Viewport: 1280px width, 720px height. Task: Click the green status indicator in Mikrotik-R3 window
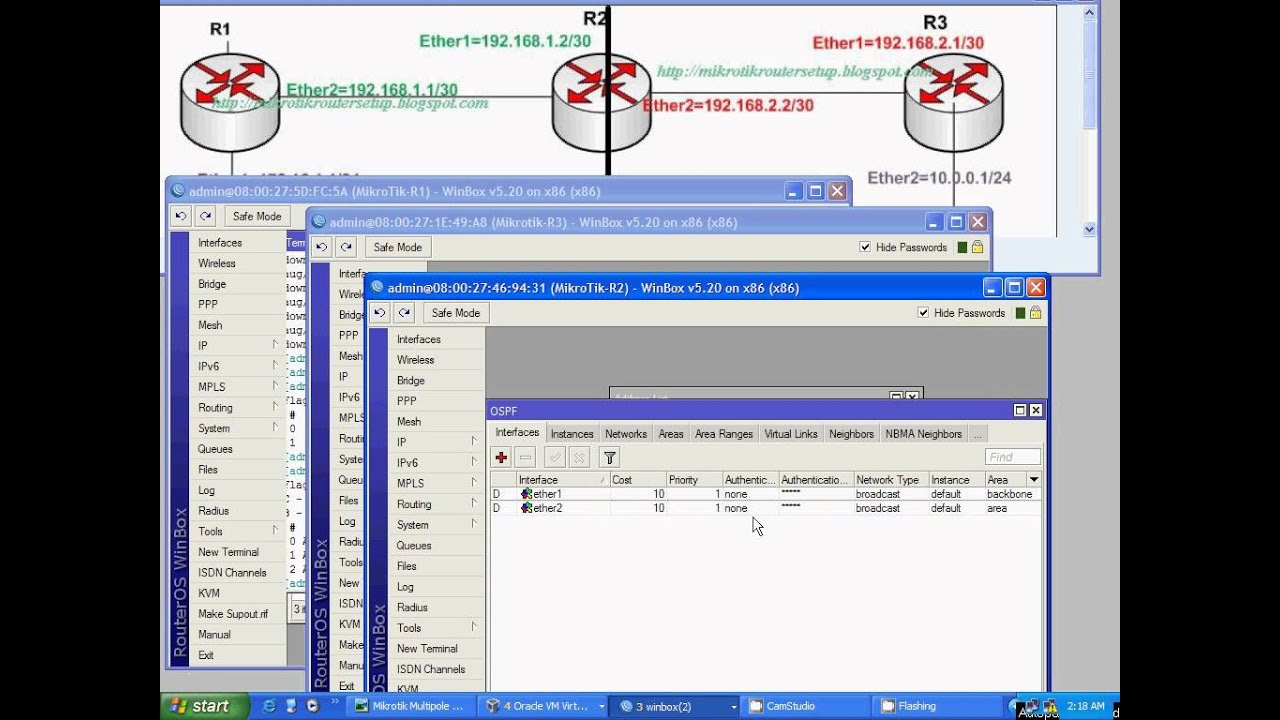962,247
